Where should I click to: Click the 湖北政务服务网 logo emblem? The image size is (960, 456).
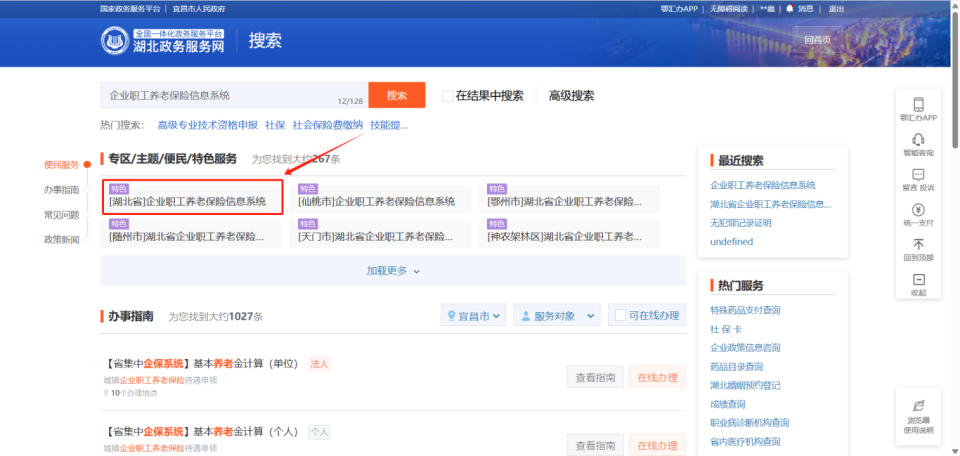coord(115,40)
